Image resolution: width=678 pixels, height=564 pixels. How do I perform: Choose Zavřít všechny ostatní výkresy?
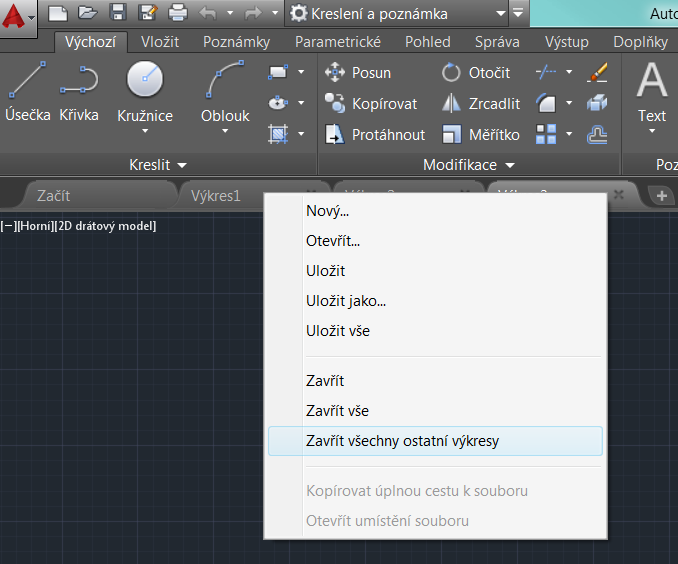point(435,441)
